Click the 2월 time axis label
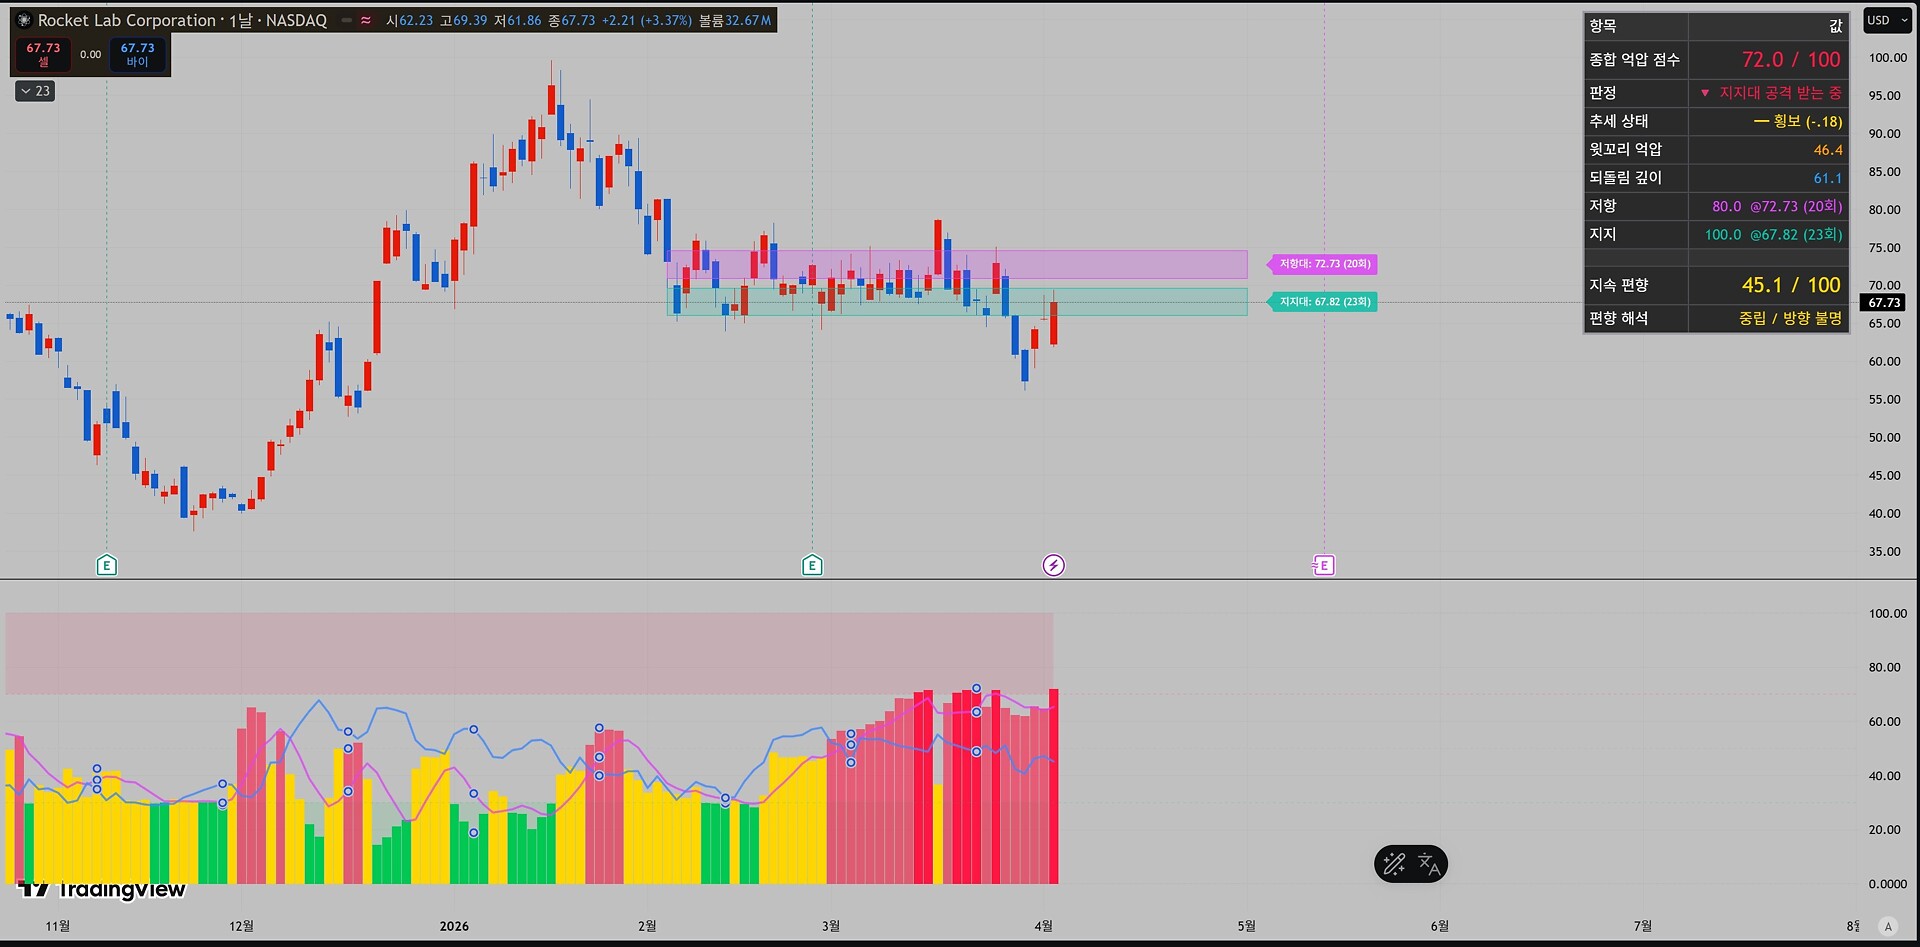 [647, 926]
